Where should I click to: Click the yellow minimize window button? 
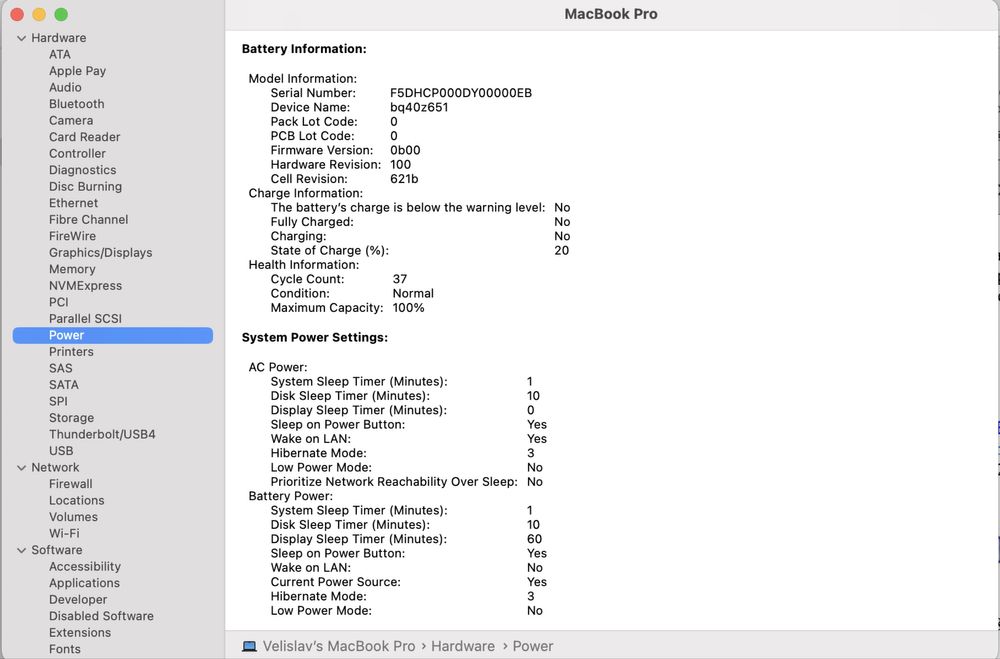coord(39,14)
